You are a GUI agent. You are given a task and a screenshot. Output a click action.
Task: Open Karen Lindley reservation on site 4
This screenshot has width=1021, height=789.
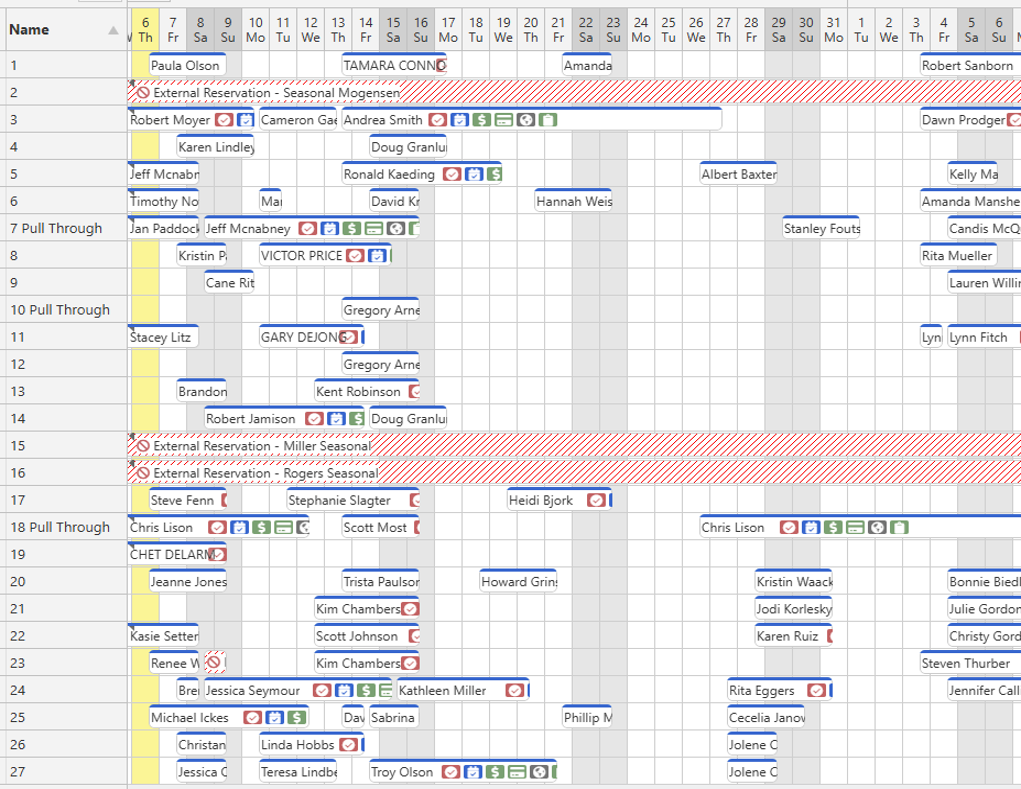(216, 147)
